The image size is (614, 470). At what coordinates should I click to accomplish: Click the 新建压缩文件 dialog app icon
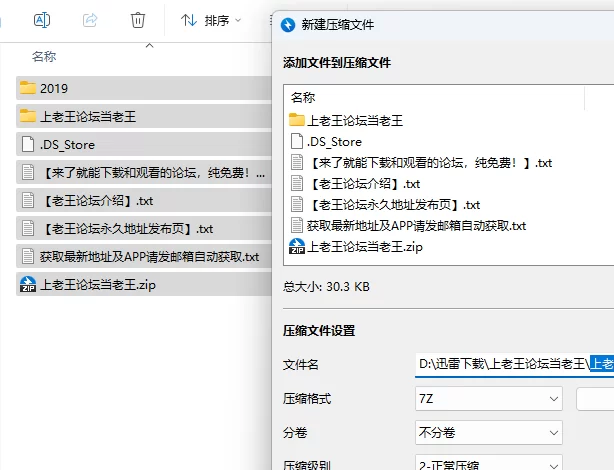pyautogui.click(x=288, y=25)
